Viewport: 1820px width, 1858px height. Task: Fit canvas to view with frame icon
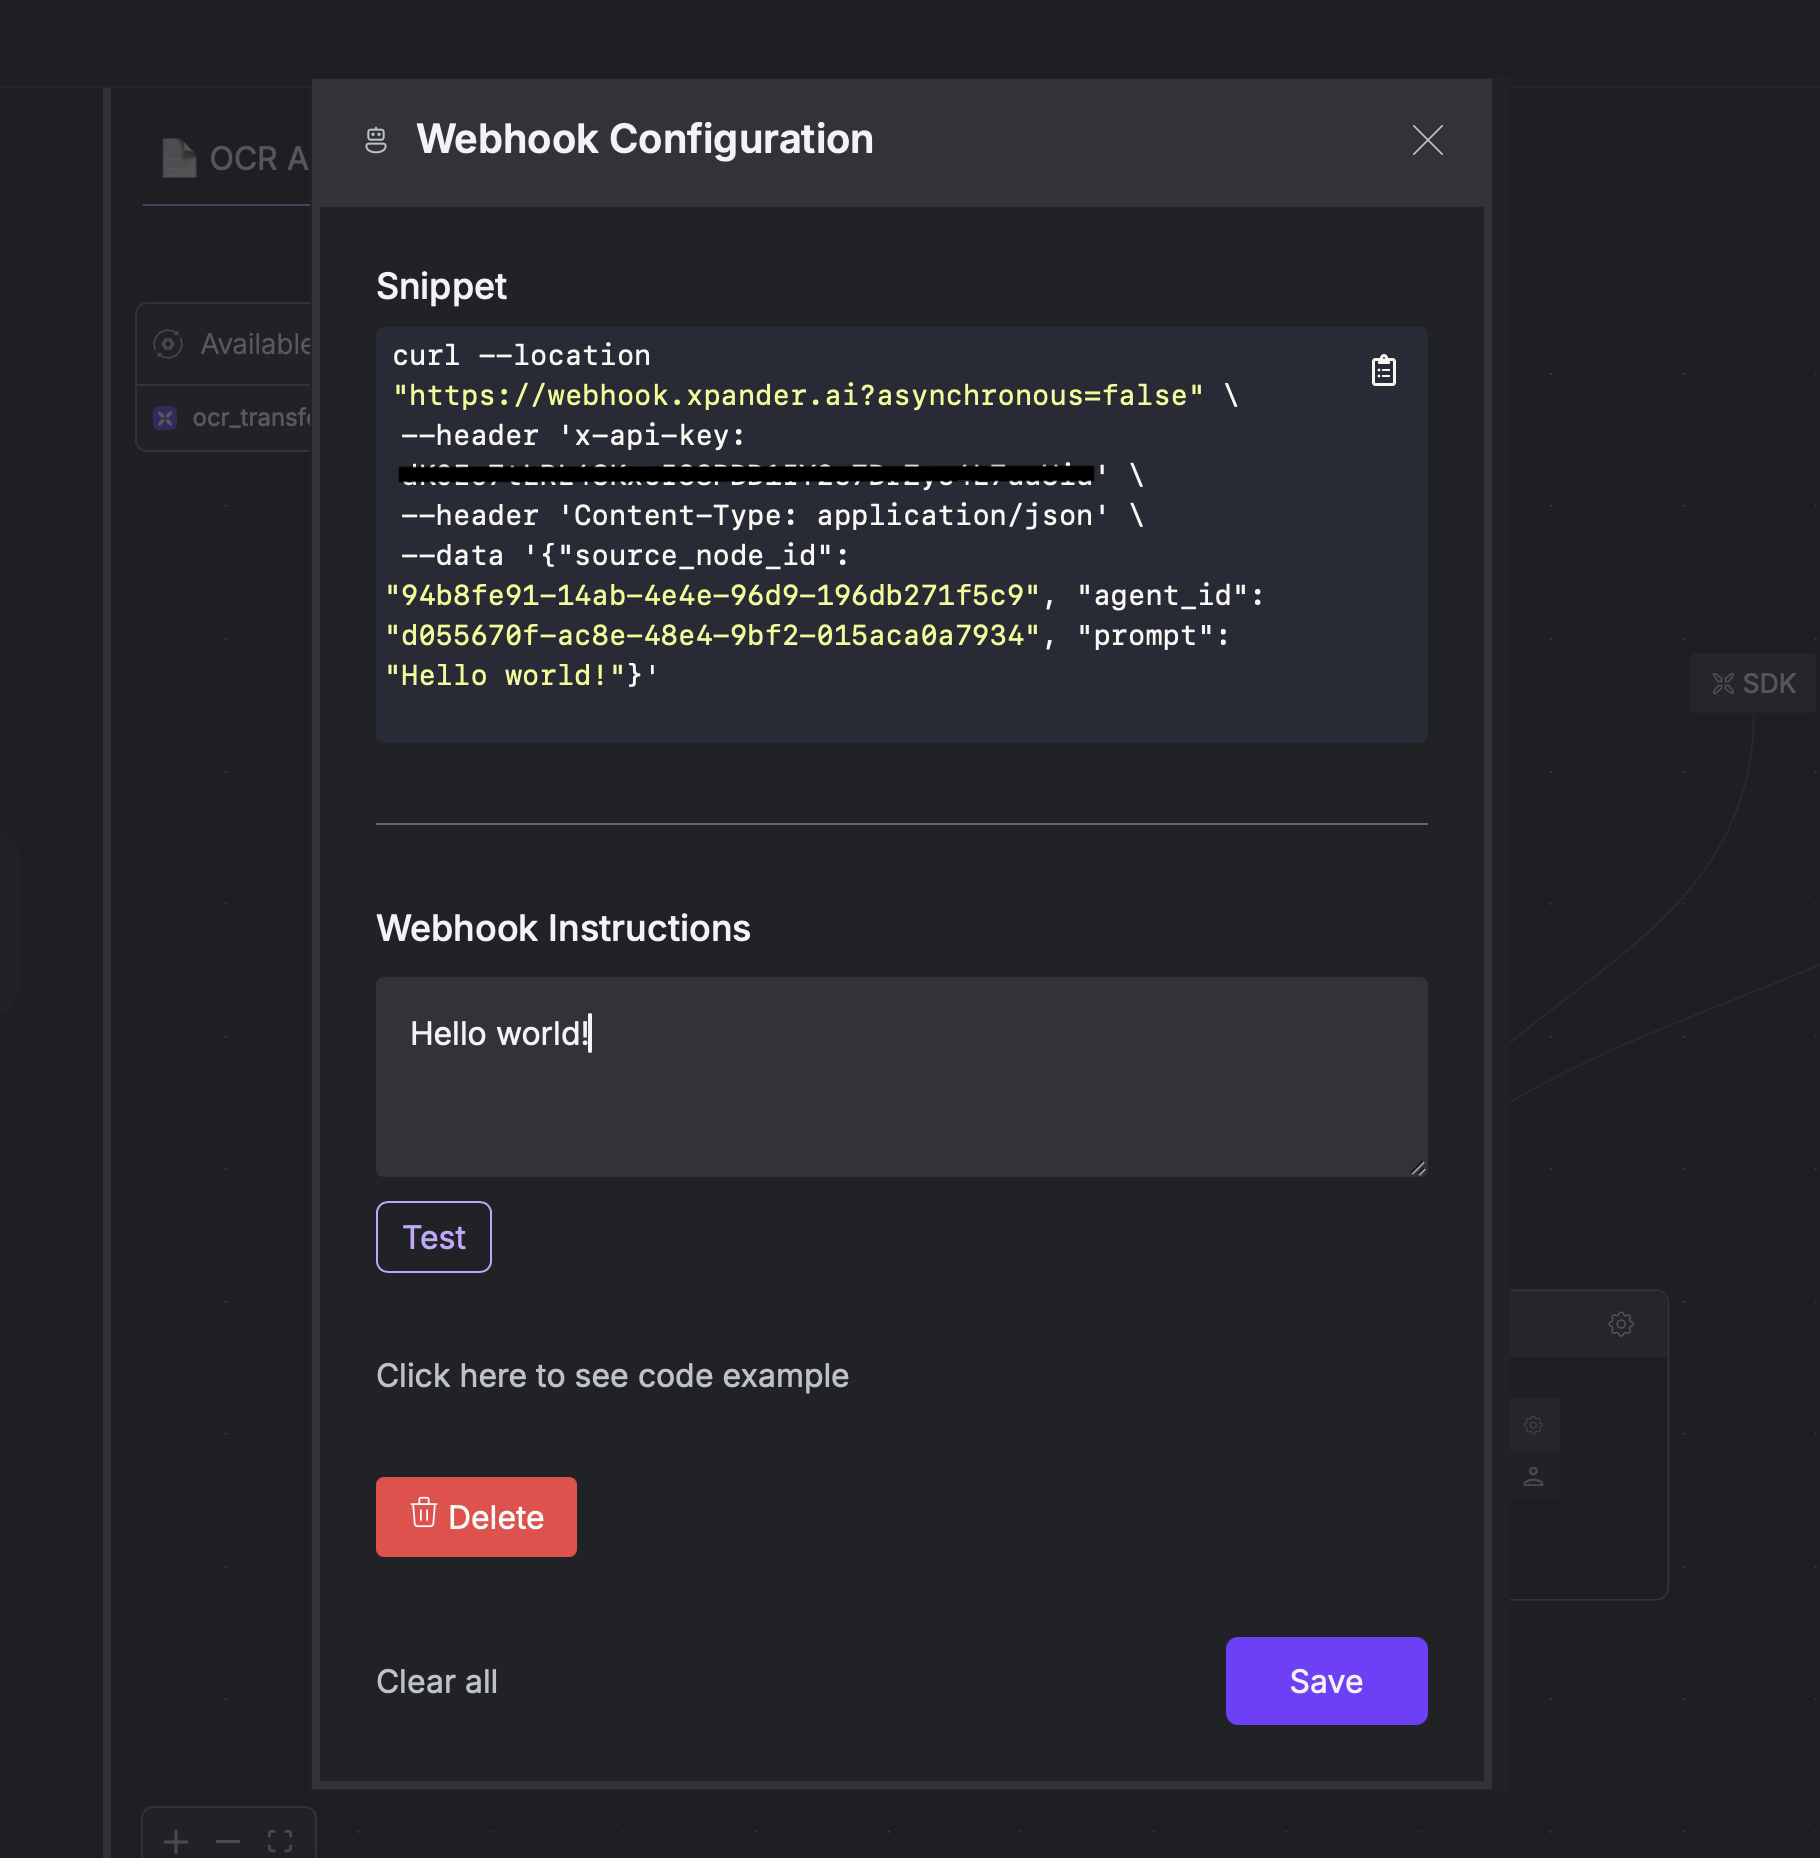[x=280, y=1840]
